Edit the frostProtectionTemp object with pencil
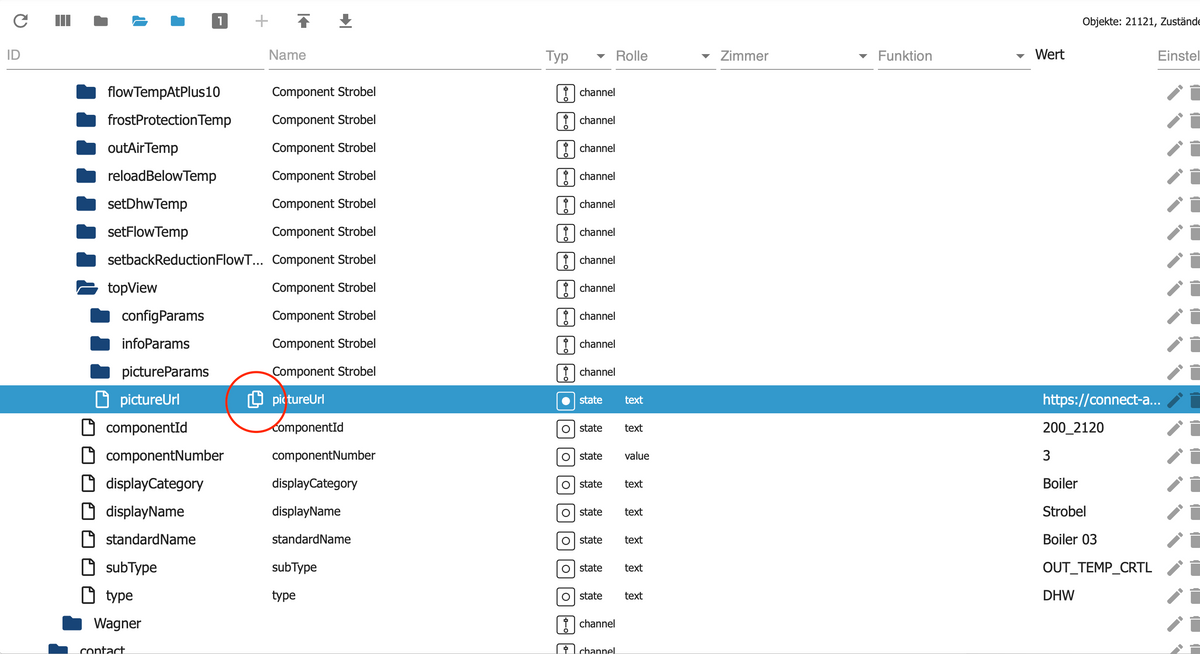Image resolution: width=1200 pixels, height=654 pixels. pyautogui.click(x=1175, y=120)
